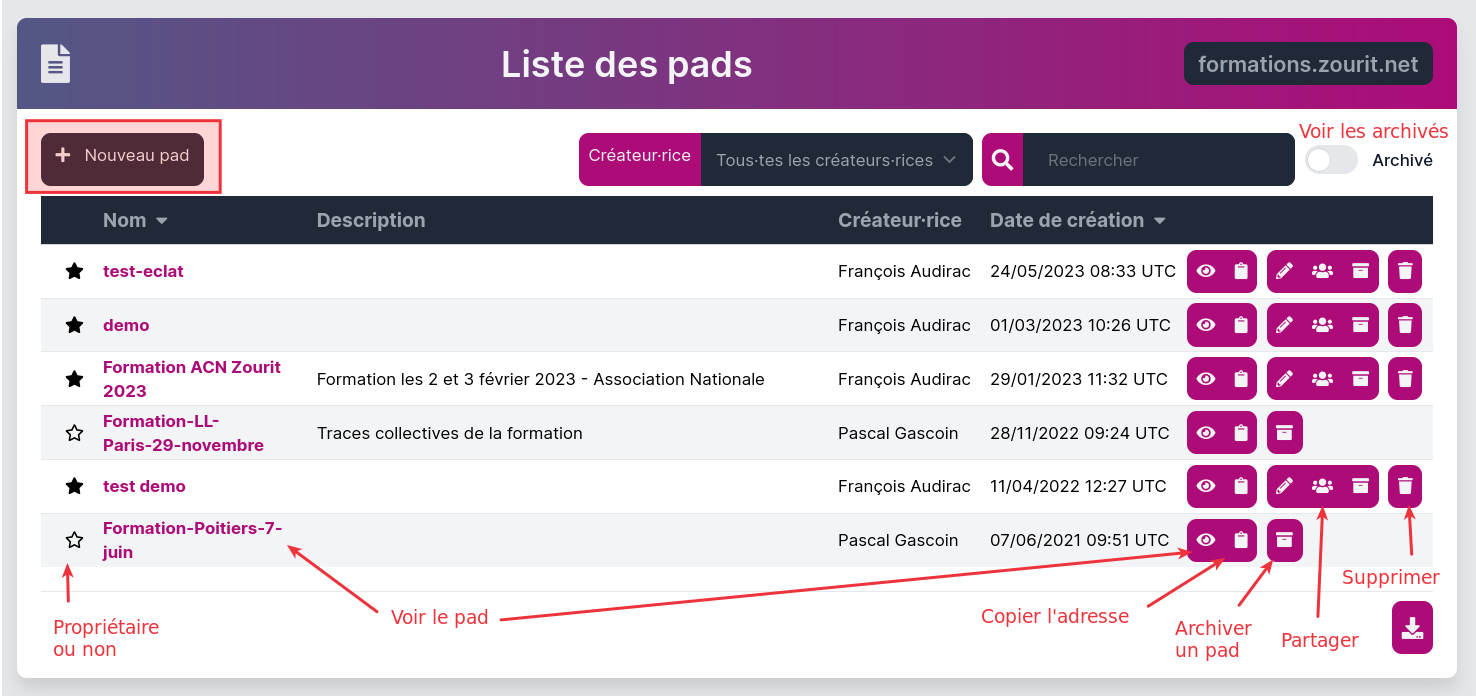Delete the test-eclat pad

pyautogui.click(x=1405, y=271)
